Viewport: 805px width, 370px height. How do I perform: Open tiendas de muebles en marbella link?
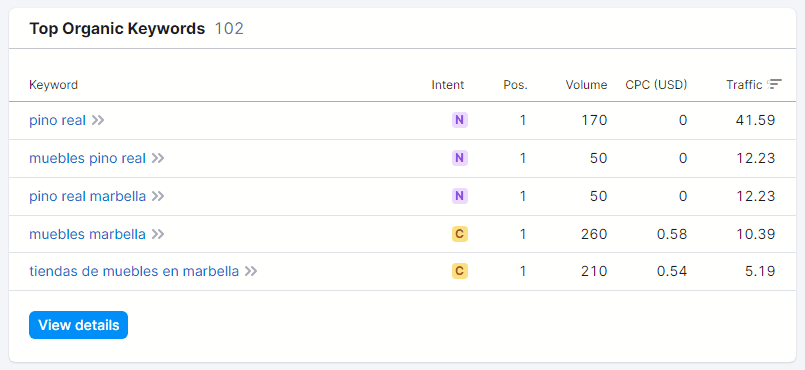pos(134,271)
